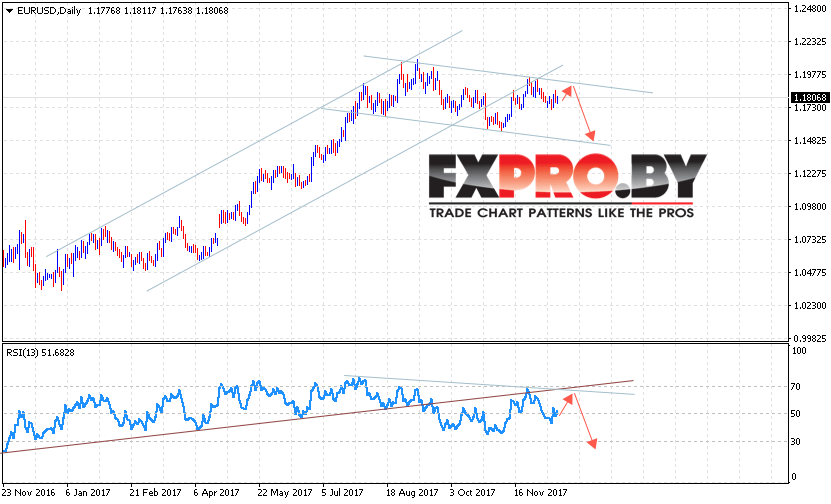This screenshot has width=831, height=504.
Task: Click the 1.14825 price scale value
Action: coord(810,140)
